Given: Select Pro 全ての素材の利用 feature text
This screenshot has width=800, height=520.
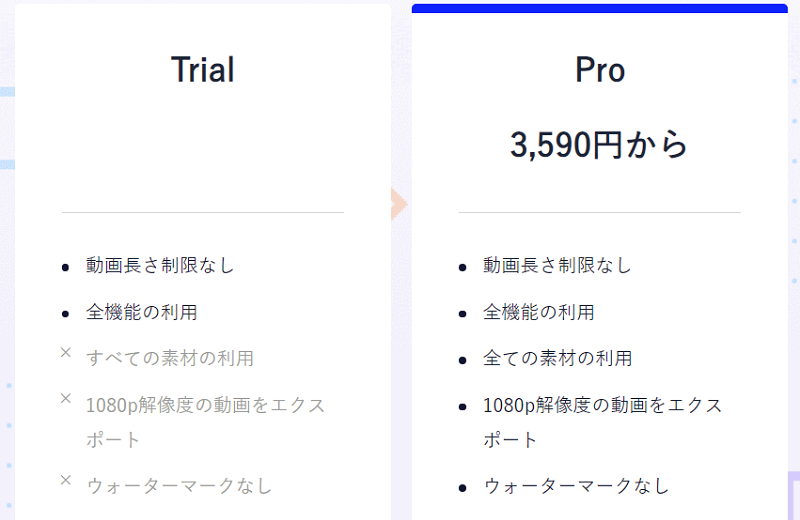Looking at the screenshot, I should click(x=557, y=358).
